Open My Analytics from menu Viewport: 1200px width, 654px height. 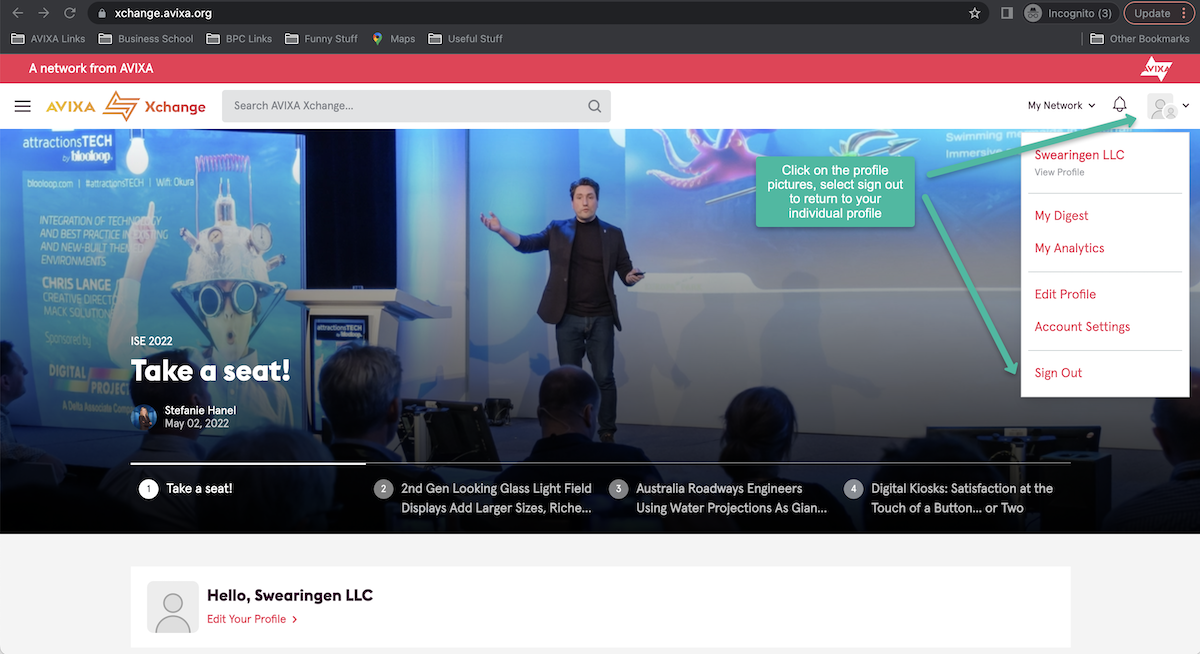pos(1069,248)
